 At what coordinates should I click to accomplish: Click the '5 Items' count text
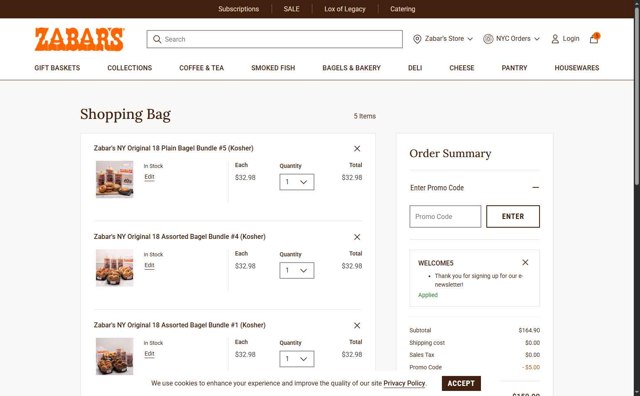[x=365, y=116]
